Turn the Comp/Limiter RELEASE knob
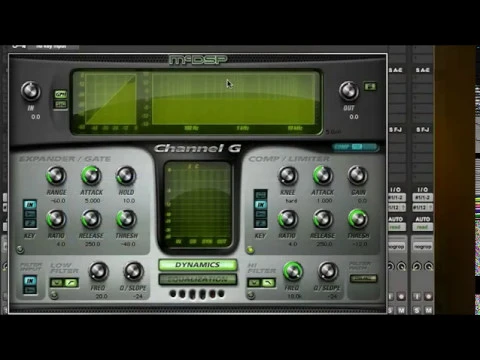 pos(323,219)
